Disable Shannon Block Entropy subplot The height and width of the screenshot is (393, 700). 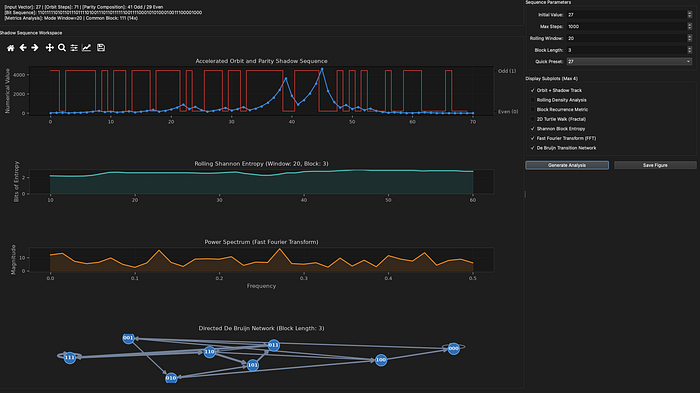point(533,129)
